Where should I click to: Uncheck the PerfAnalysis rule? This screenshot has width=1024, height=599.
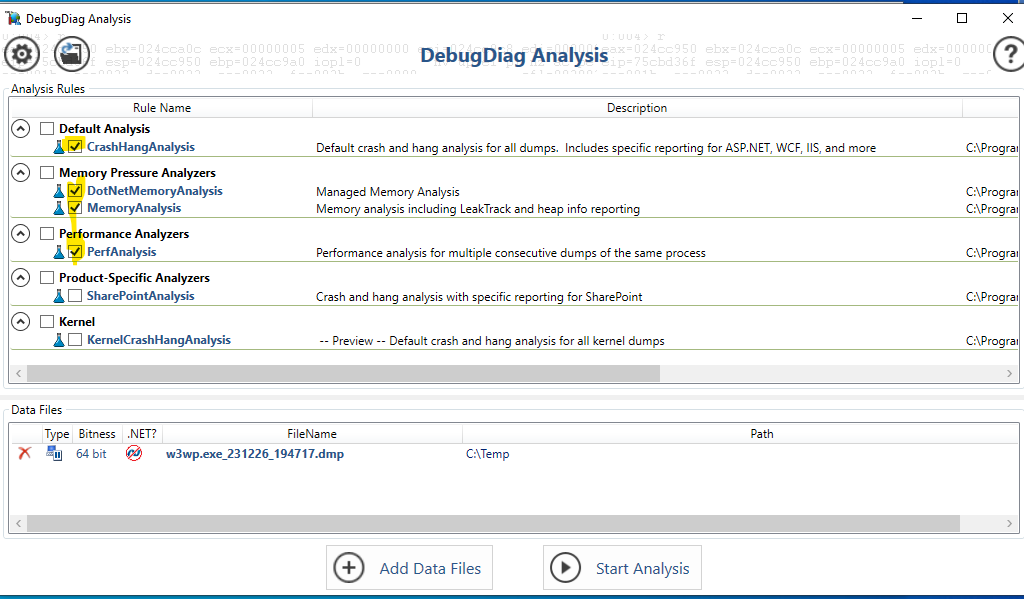pyautogui.click(x=75, y=251)
